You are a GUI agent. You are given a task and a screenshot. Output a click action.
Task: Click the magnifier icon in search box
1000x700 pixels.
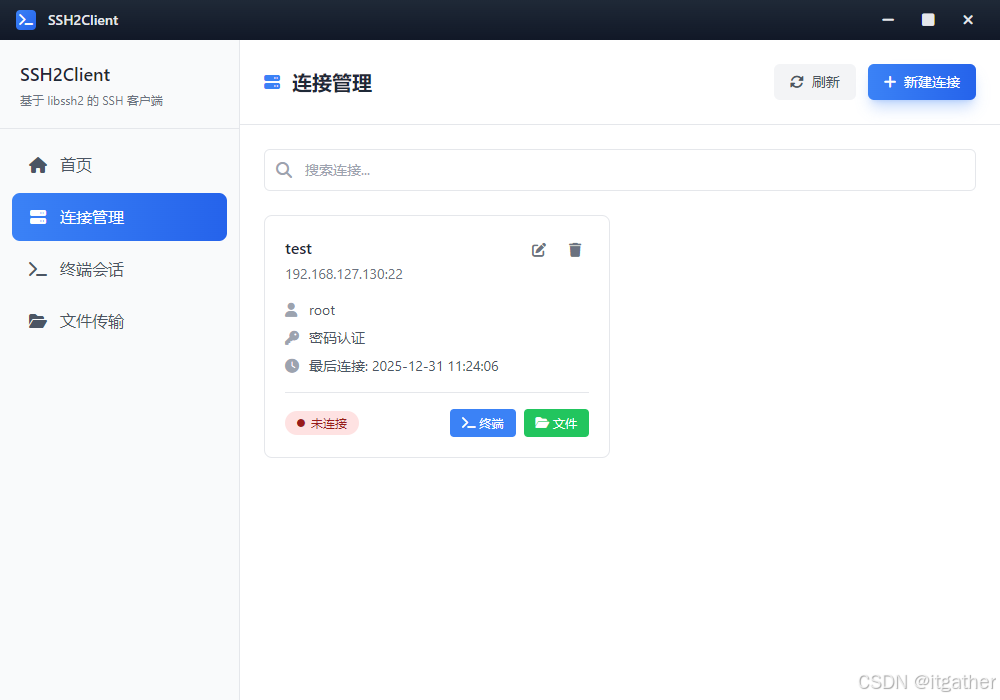pos(284,170)
